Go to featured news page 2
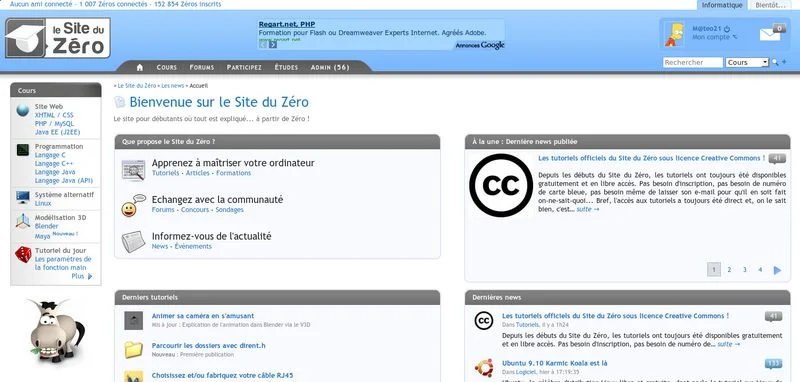This screenshot has height=382, width=800. click(x=730, y=270)
